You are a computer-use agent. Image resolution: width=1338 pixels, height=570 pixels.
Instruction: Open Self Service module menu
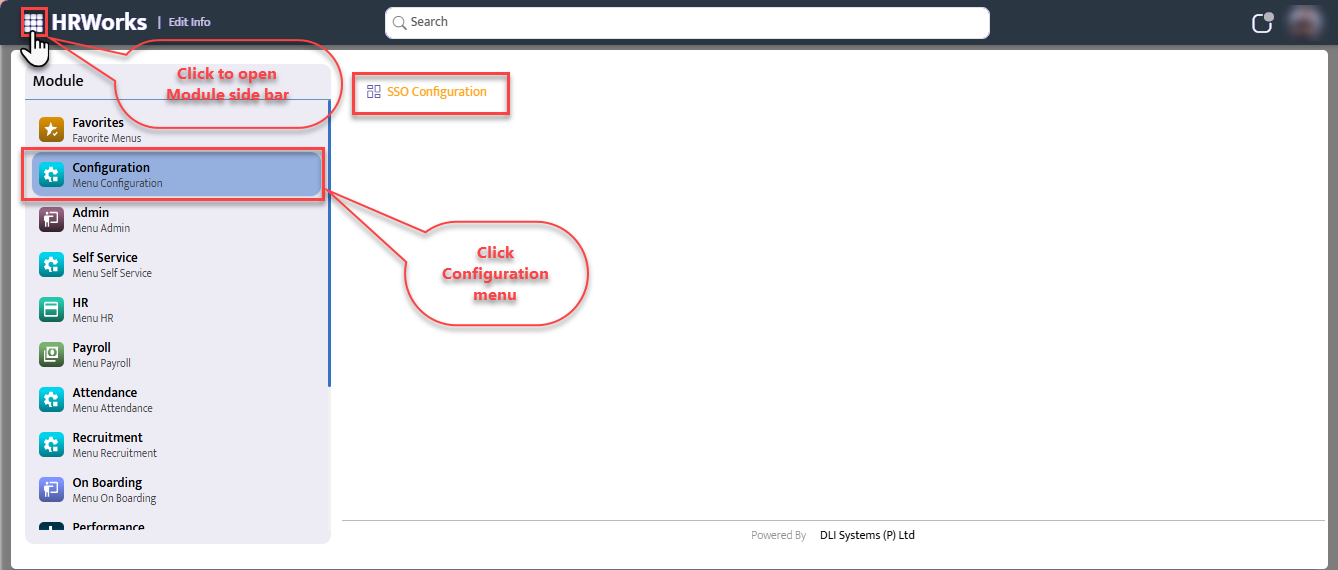click(176, 265)
